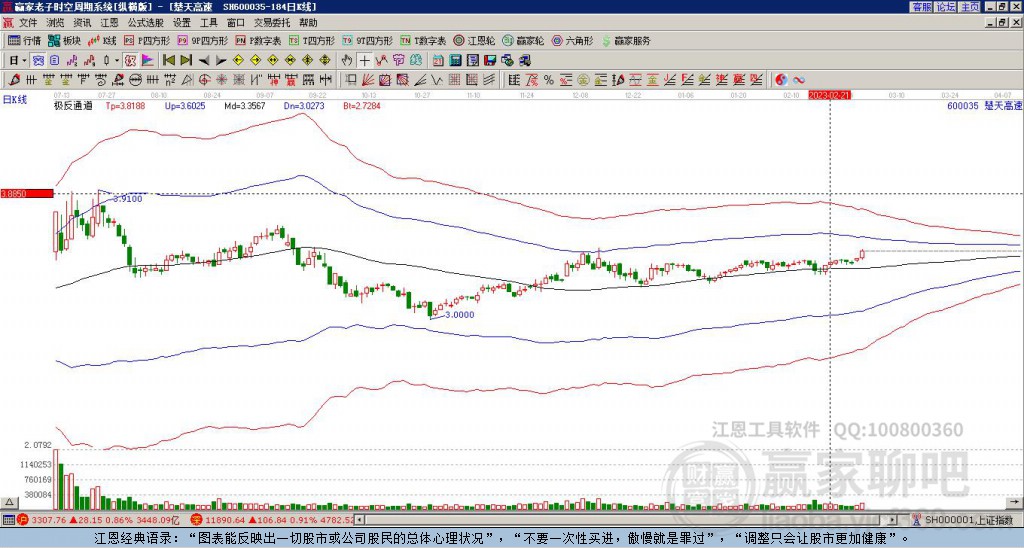Click the blue-red infinity wave icon

(x=799, y=80)
